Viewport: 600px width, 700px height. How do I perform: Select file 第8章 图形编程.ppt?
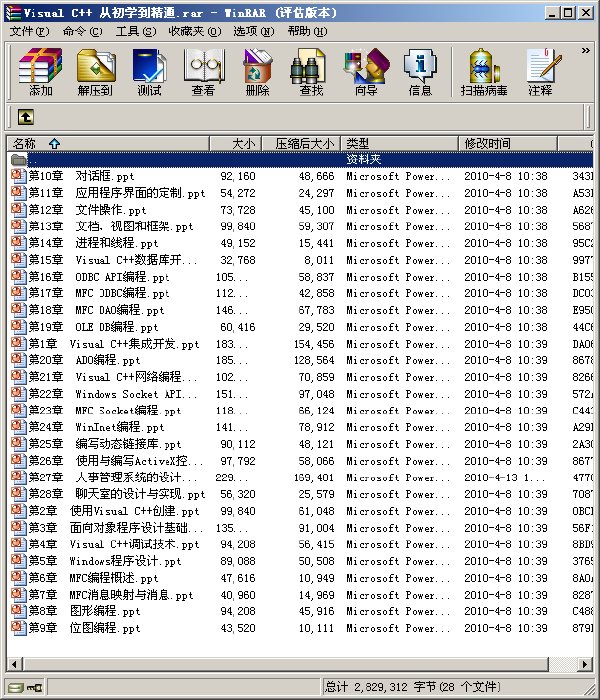point(84,611)
